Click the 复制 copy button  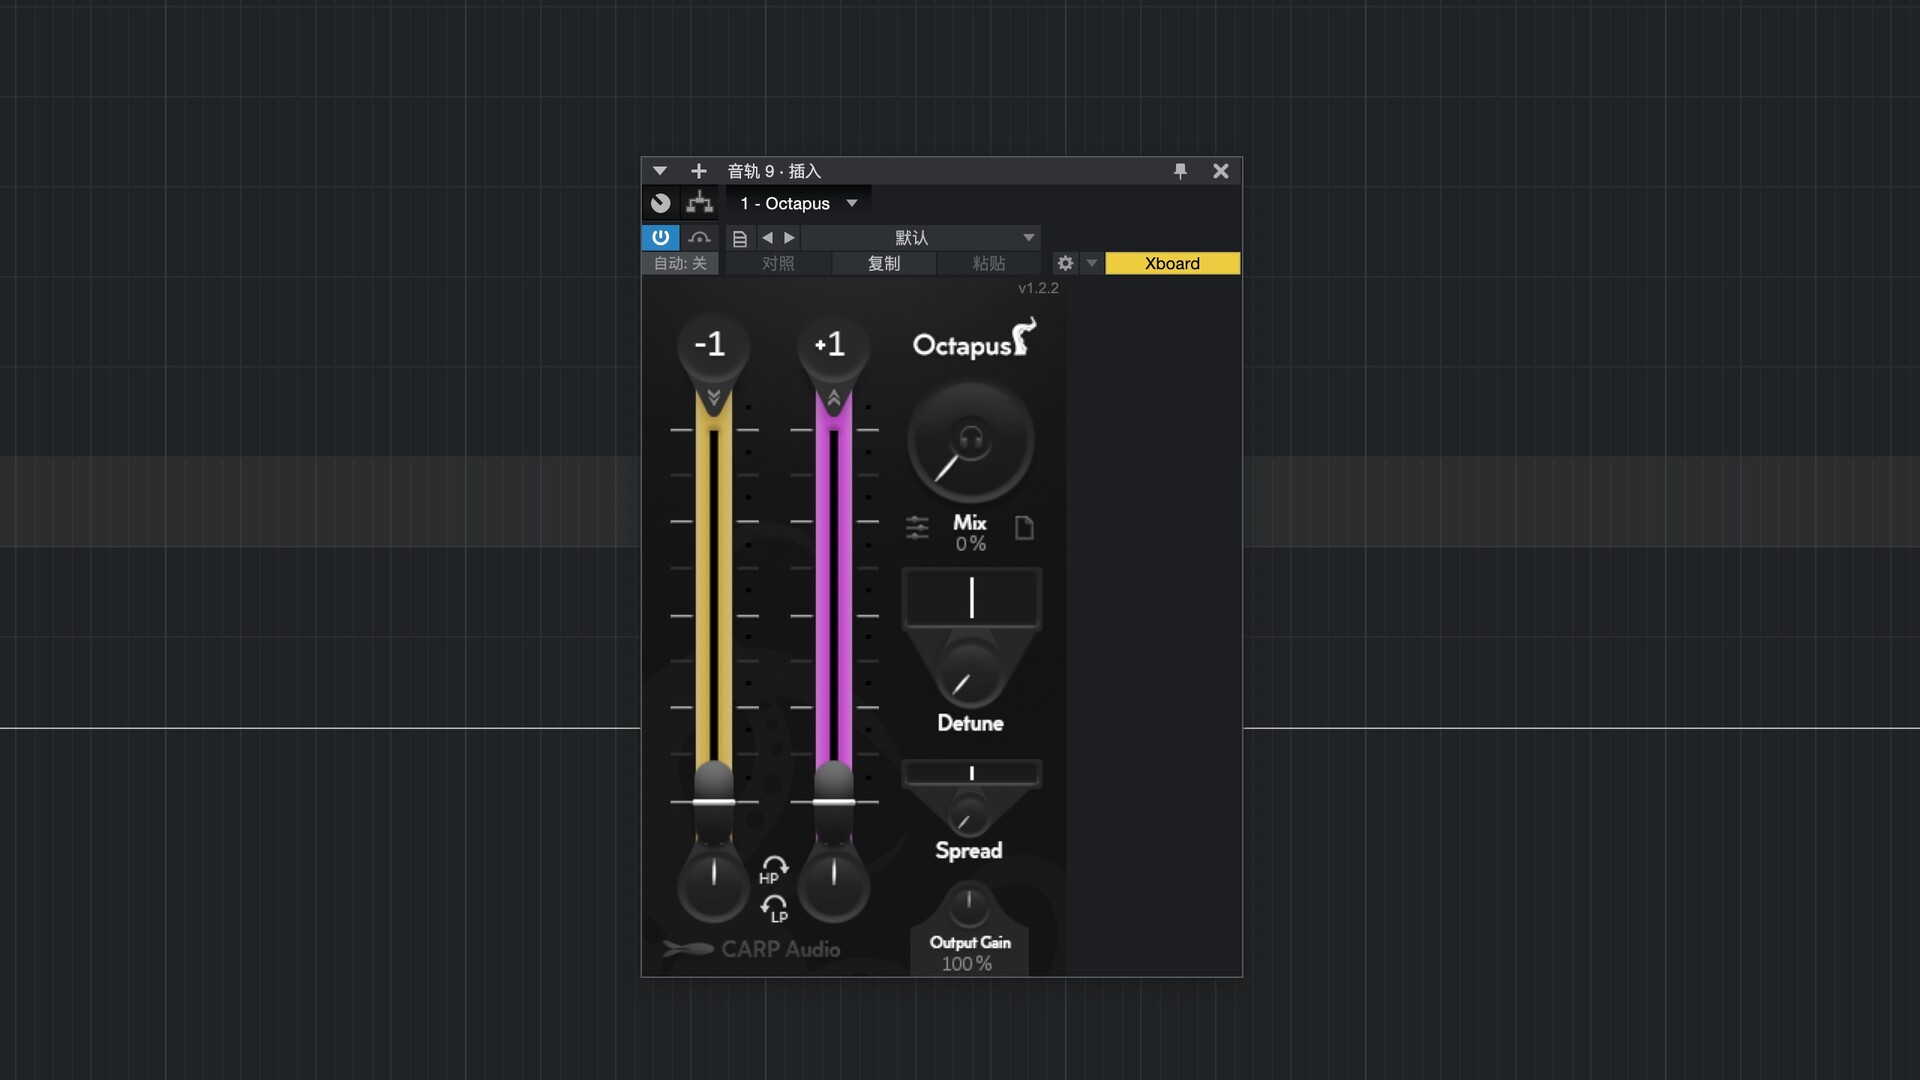coord(883,263)
